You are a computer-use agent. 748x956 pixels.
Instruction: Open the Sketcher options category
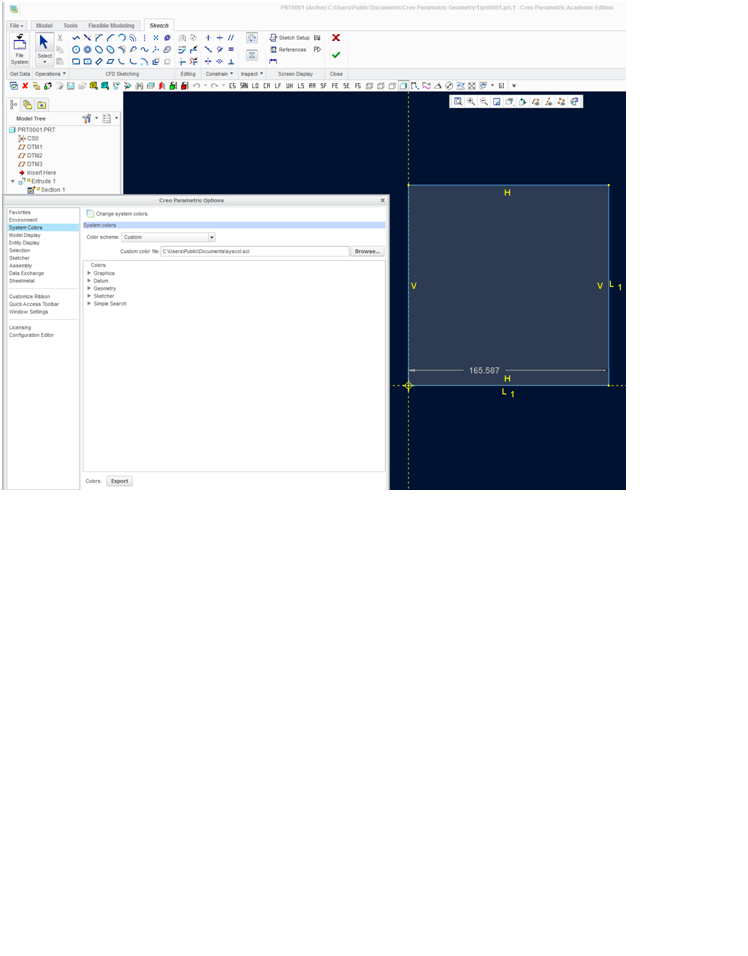(19, 258)
